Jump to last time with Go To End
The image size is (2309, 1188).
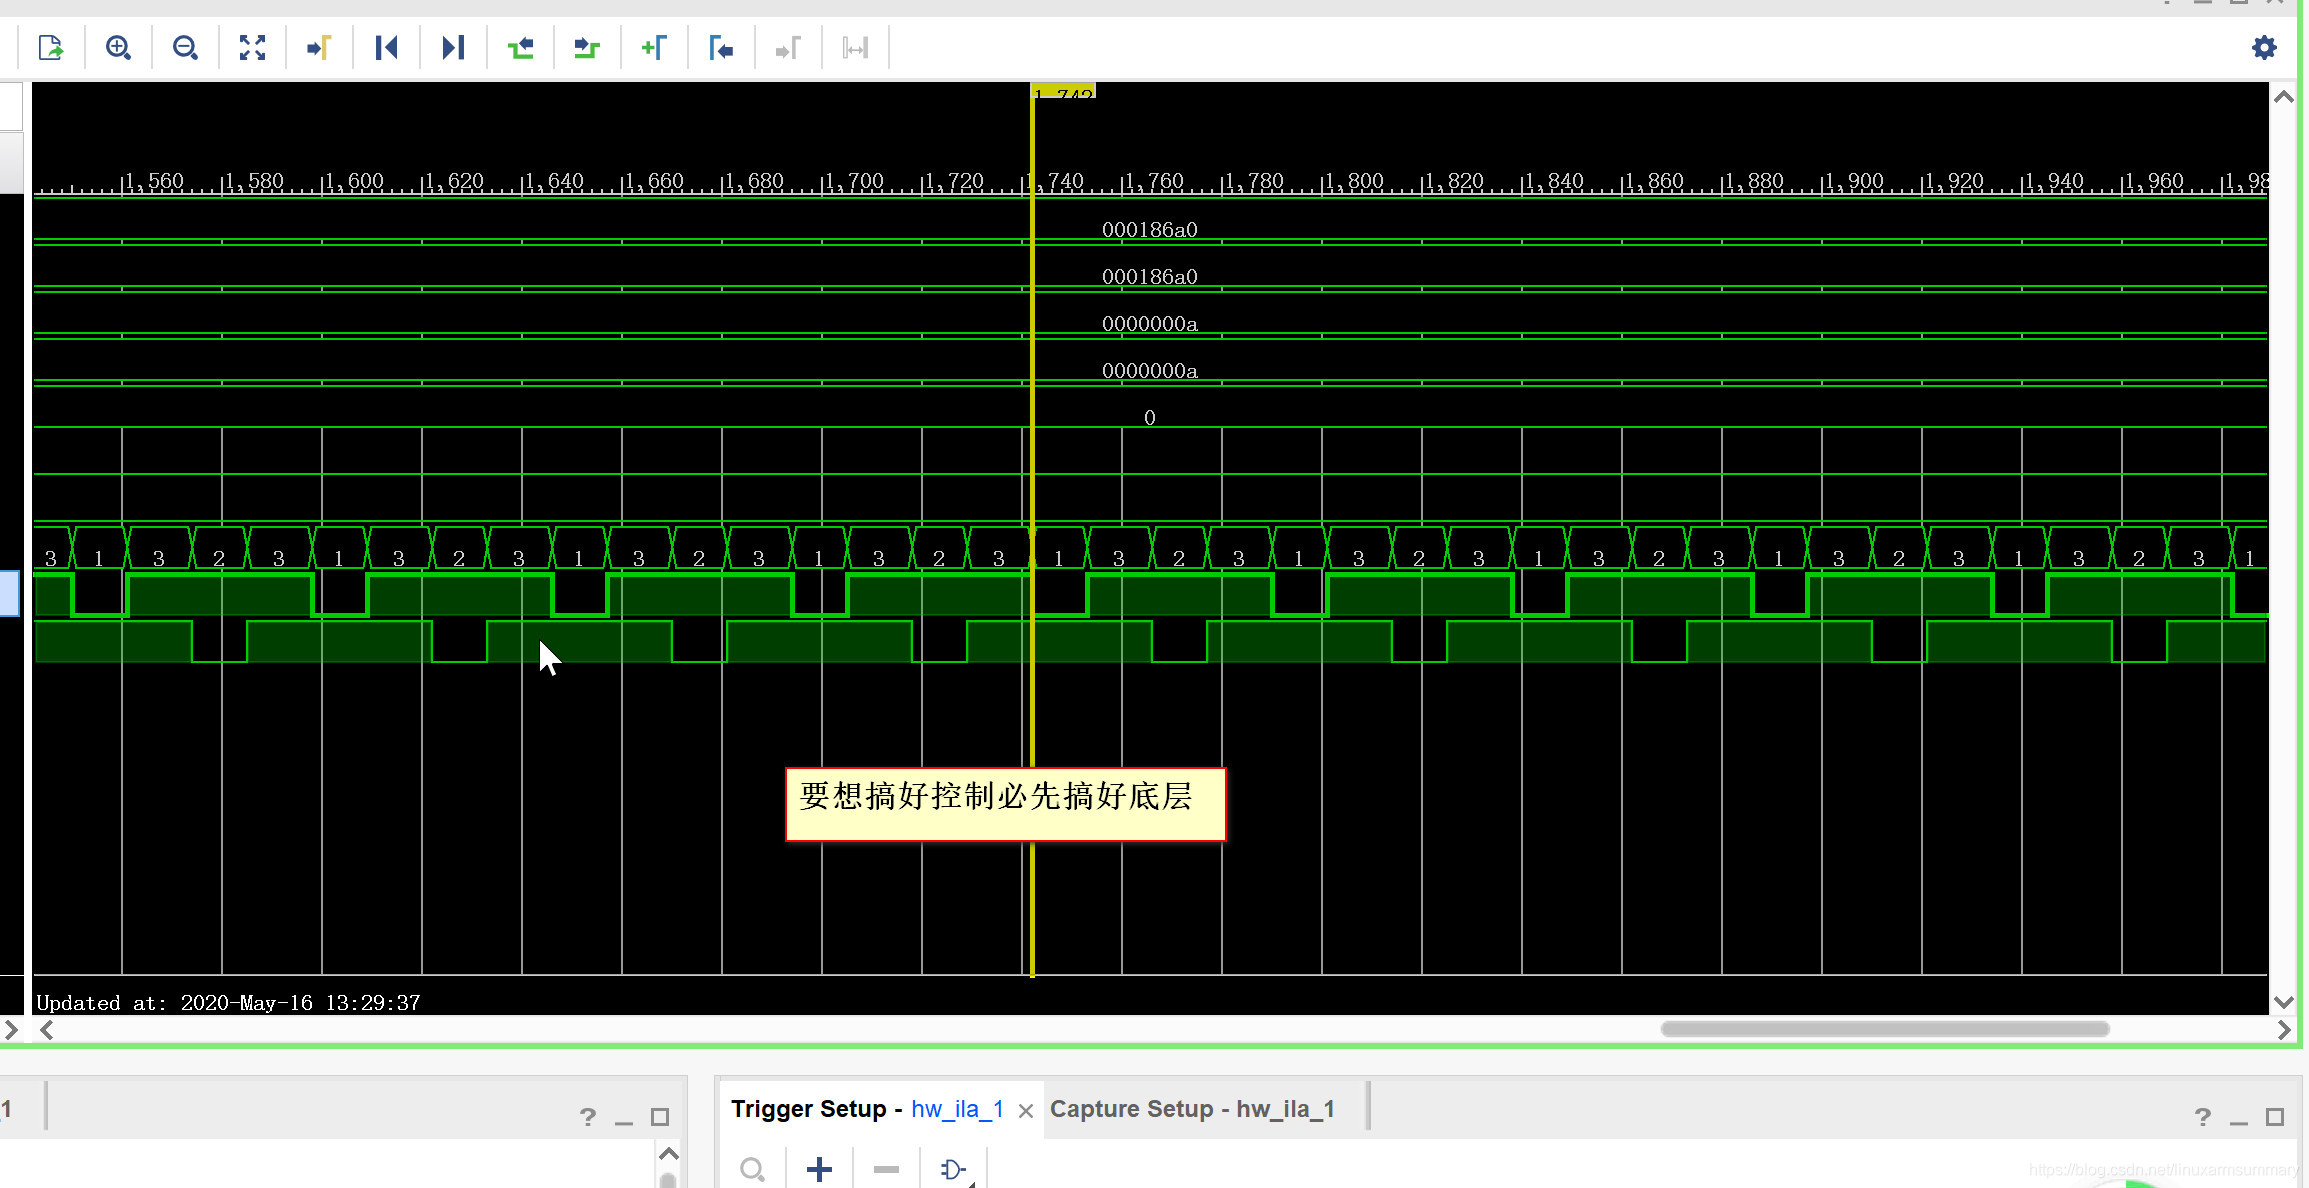coord(453,48)
